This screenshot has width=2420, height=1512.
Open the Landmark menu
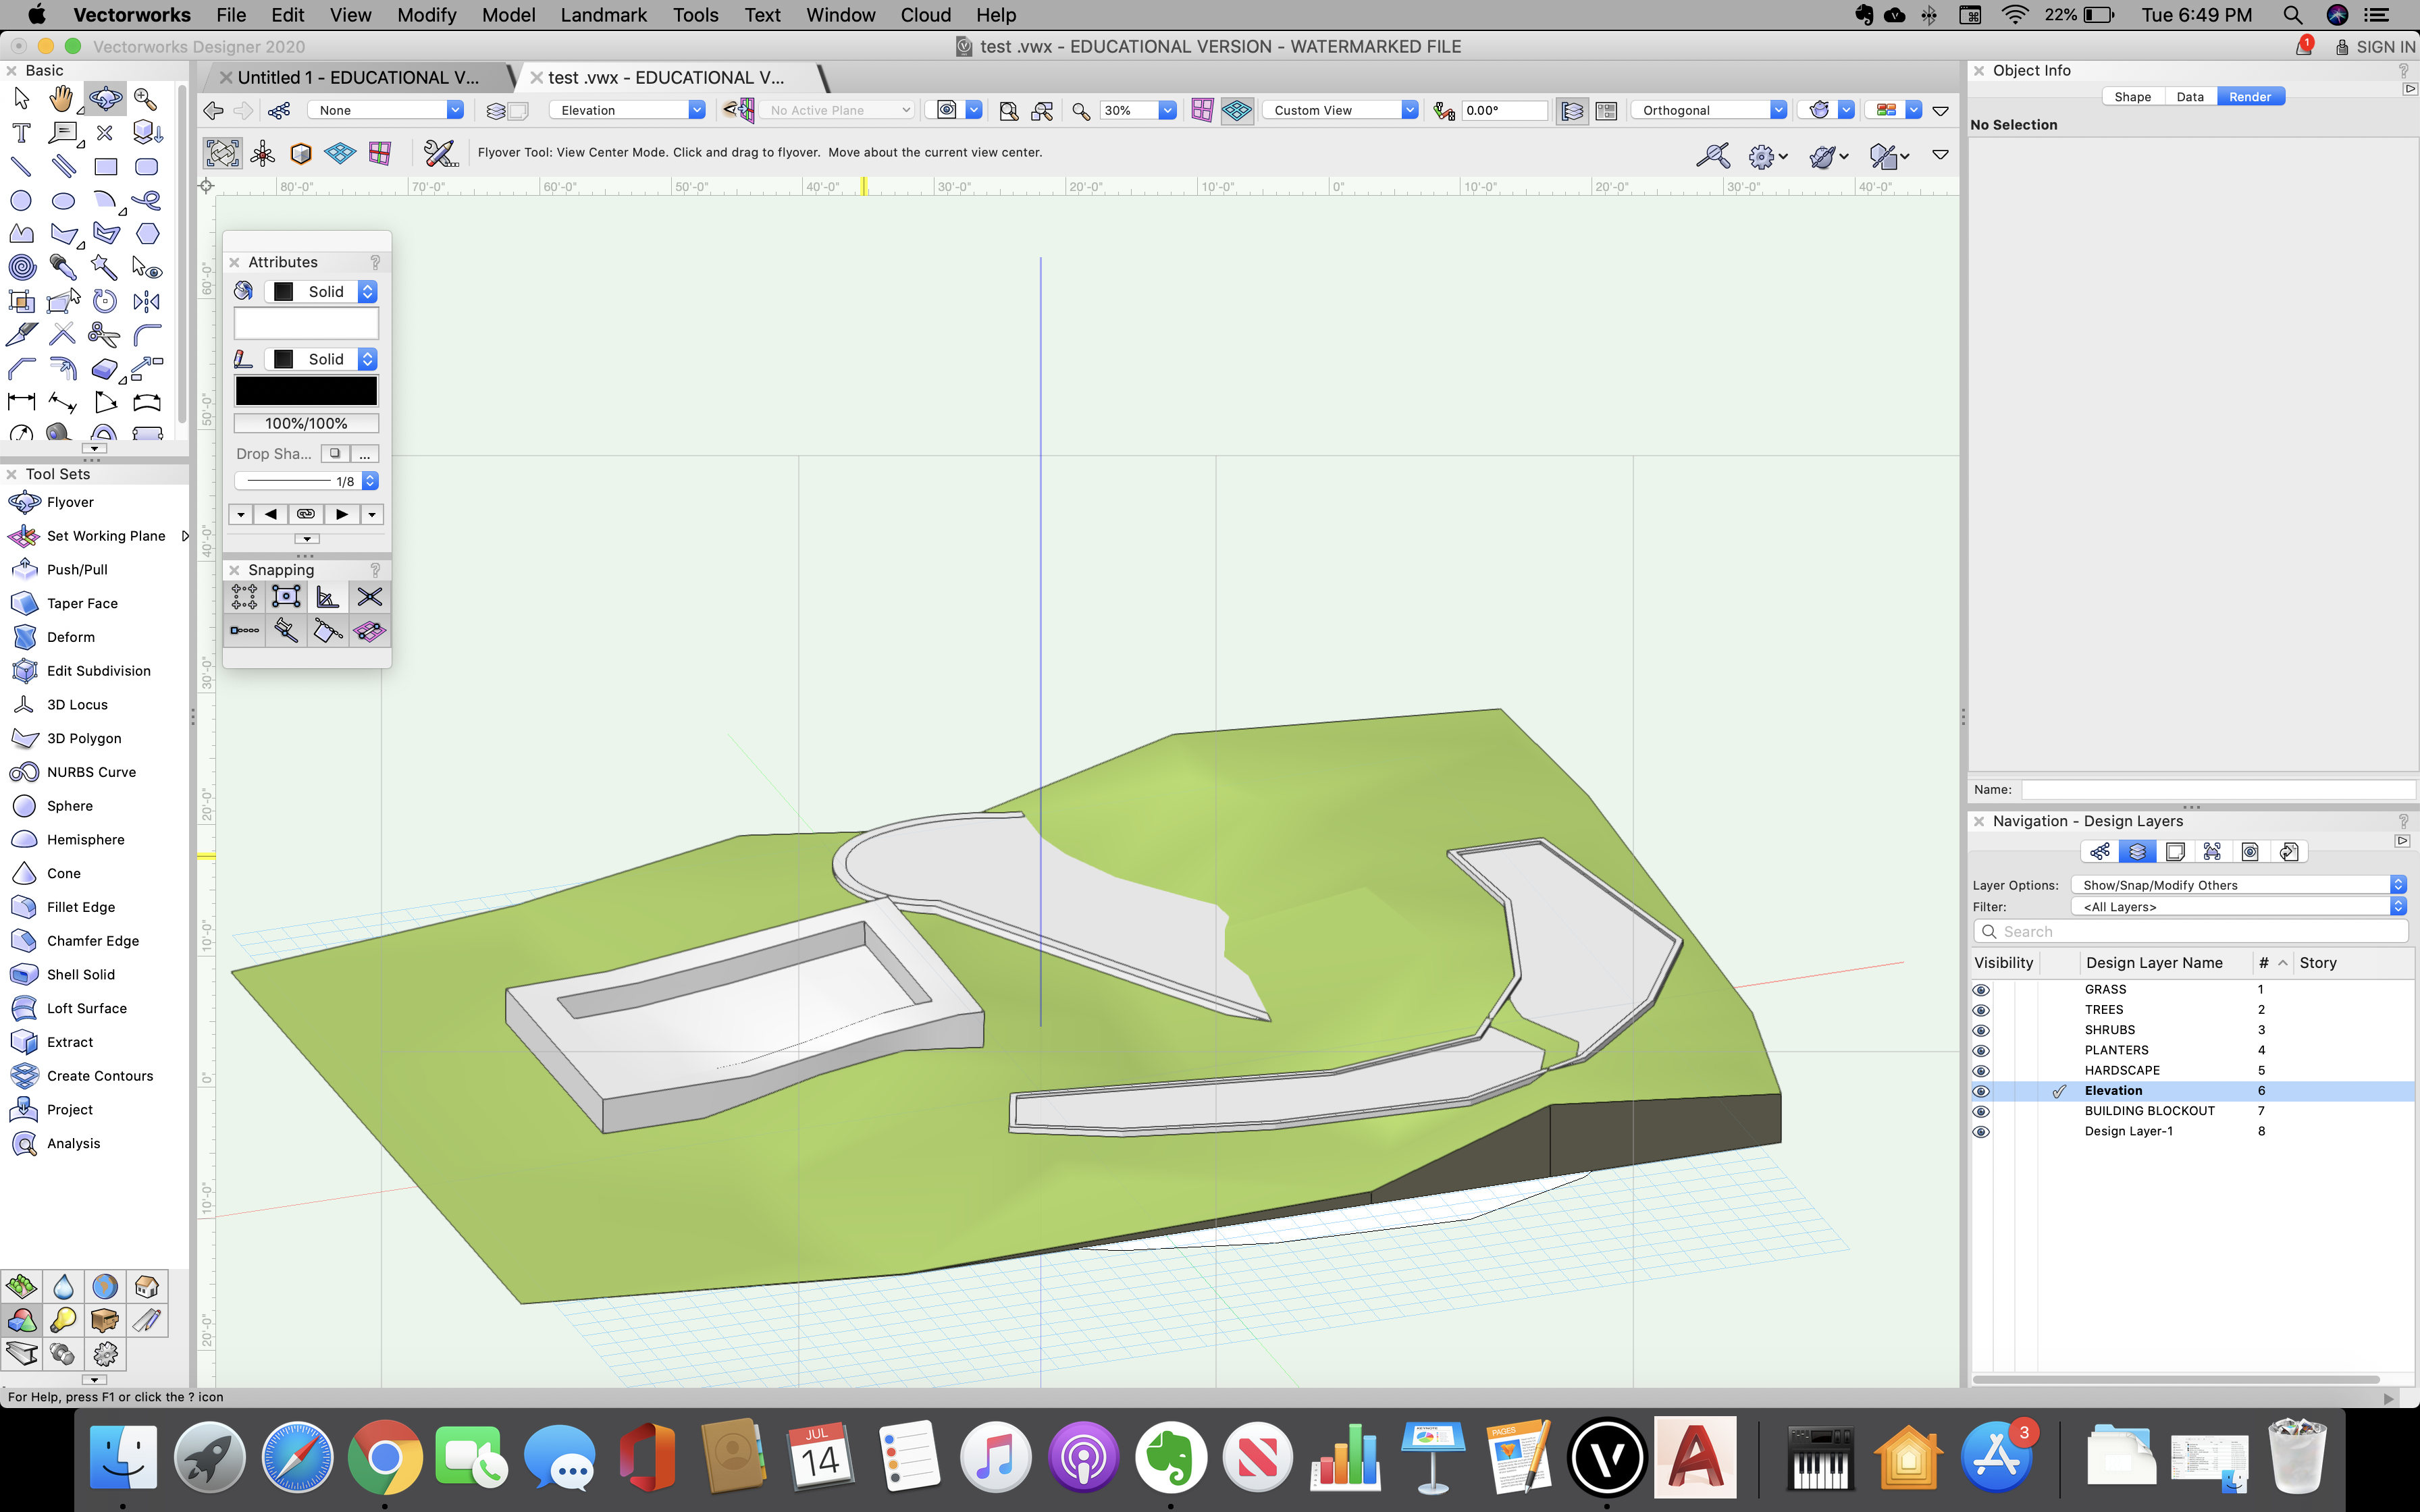pos(604,15)
